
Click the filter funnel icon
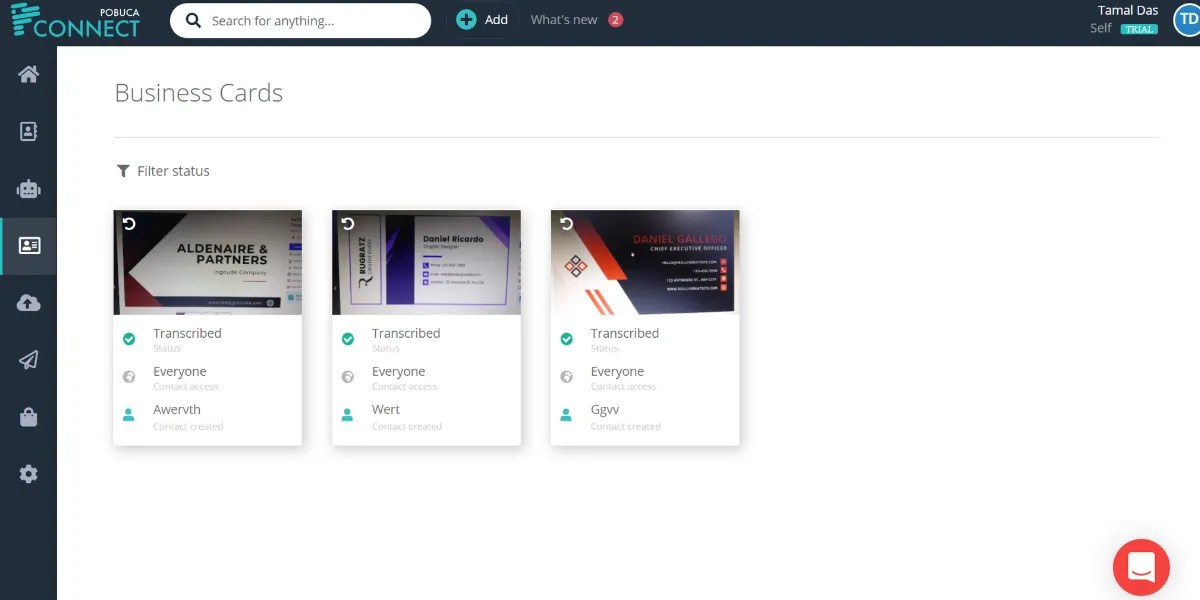coord(123,171)
